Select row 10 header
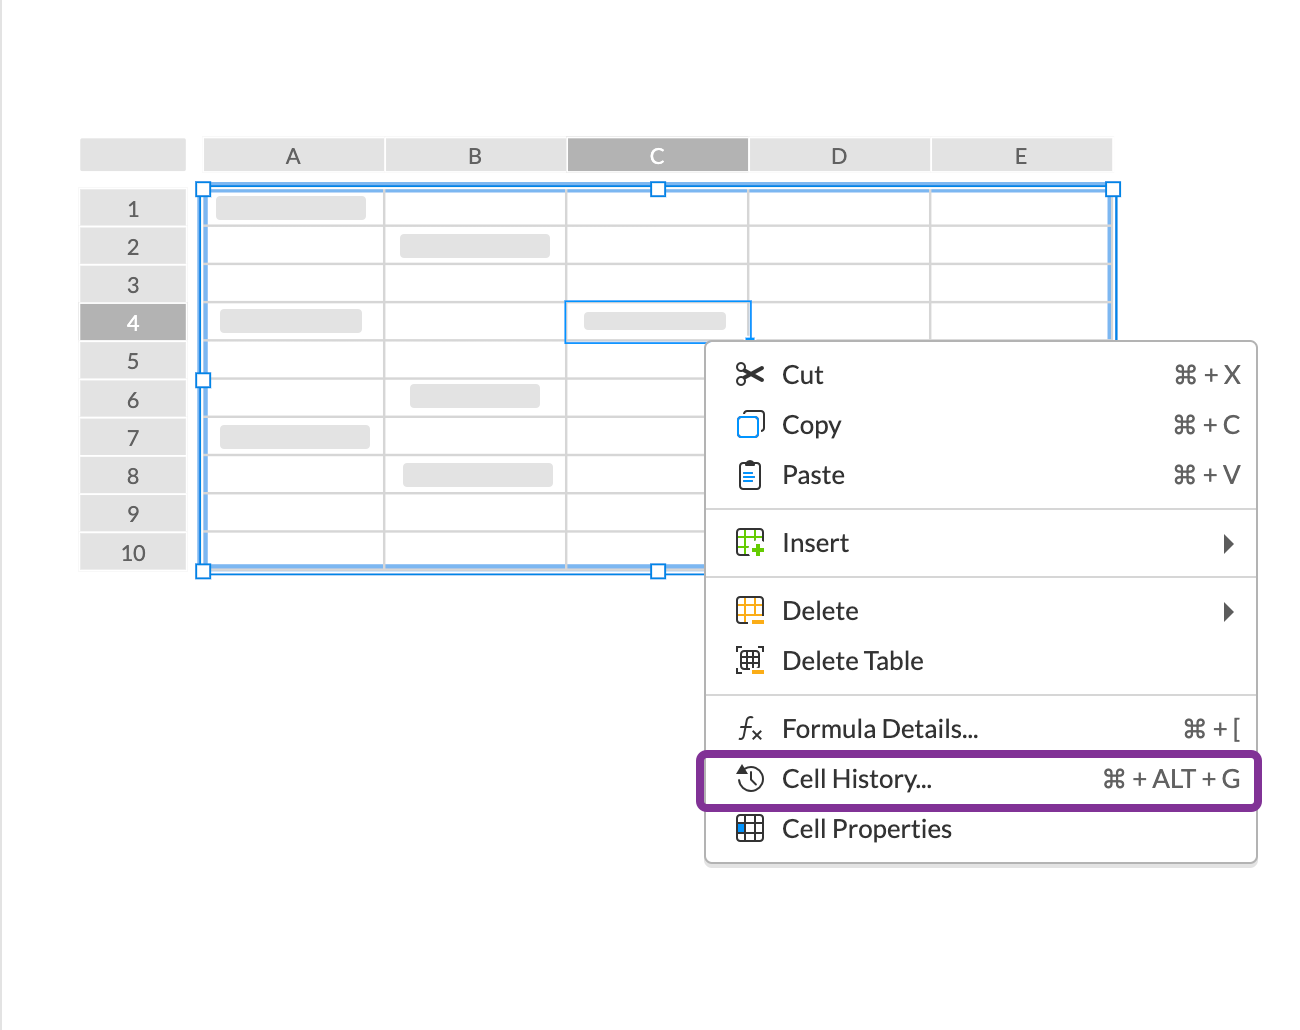Screen dimensions: 1300x1030 133,553
